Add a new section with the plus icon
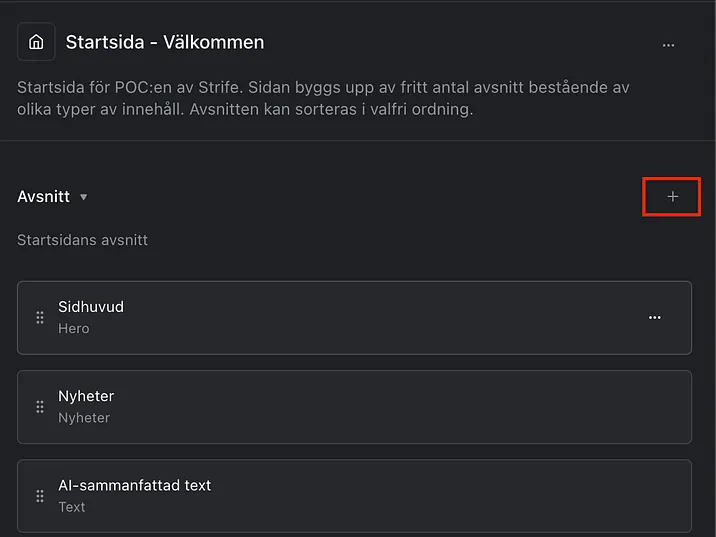The width and height of the screenshot is (716, 537). 672,197
